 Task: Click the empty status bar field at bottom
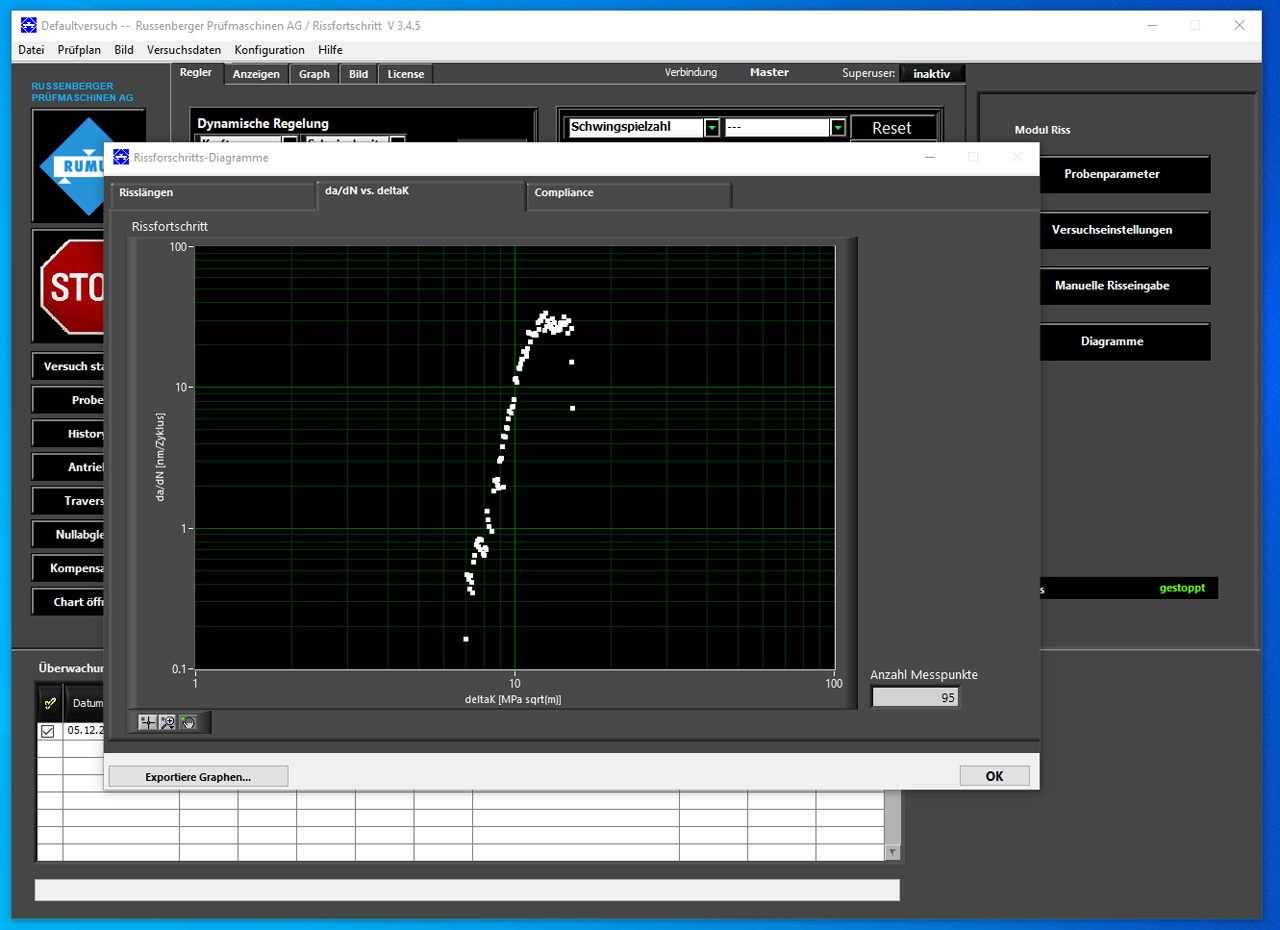click(x=467, y=890)
